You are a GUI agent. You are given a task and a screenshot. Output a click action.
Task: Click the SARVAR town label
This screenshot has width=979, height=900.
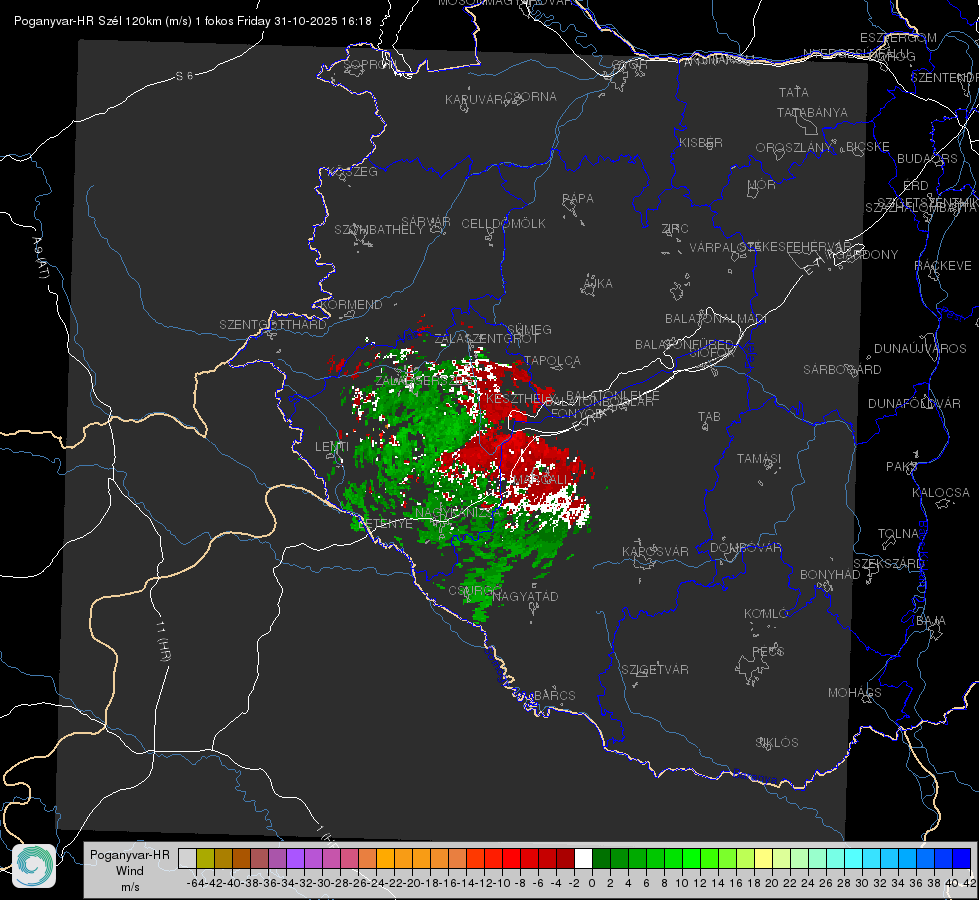click(x=426, y=222)
